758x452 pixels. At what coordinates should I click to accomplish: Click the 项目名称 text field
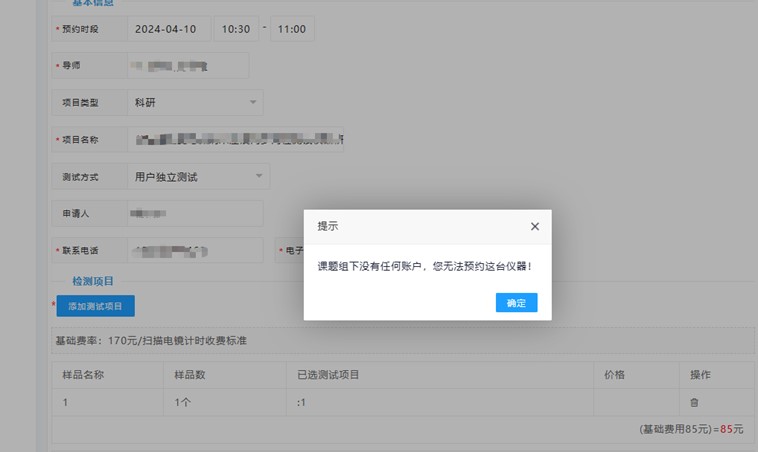(236, 140)
